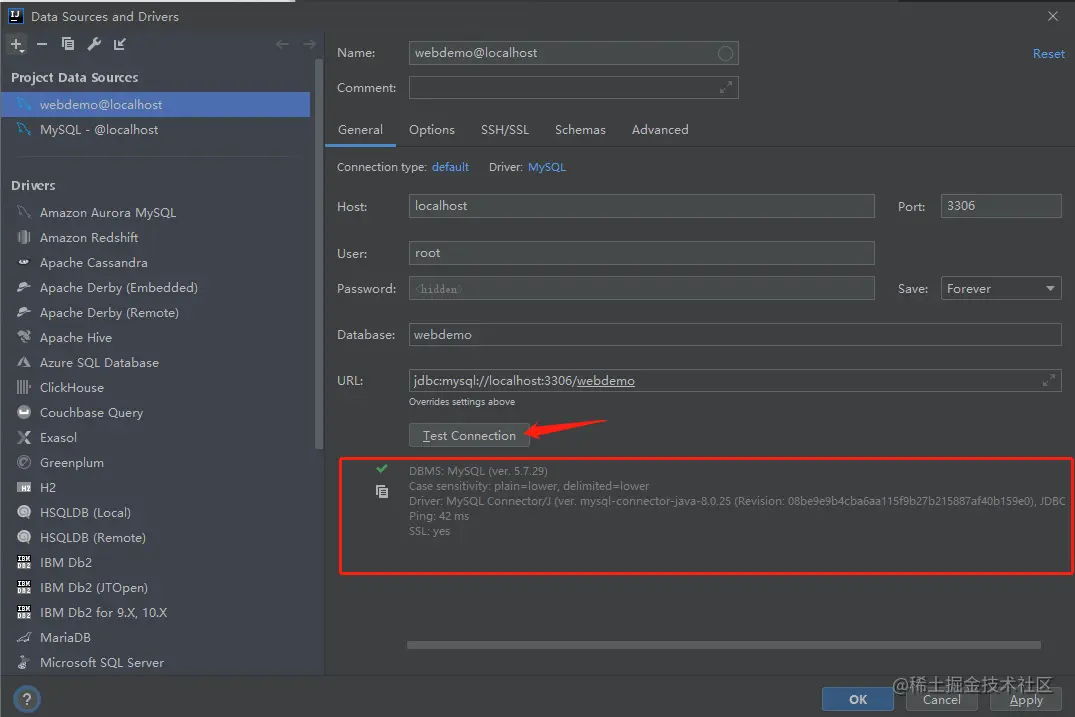
Task: Select webdemo@localhost data source
Action: (156, 105)
